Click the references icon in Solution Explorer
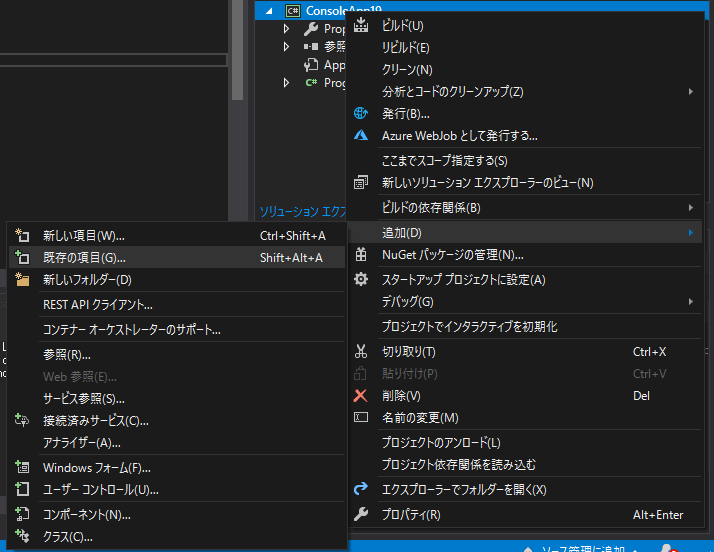Image resolution: width=714 pixels, height=552 pixels. [311, 46]
